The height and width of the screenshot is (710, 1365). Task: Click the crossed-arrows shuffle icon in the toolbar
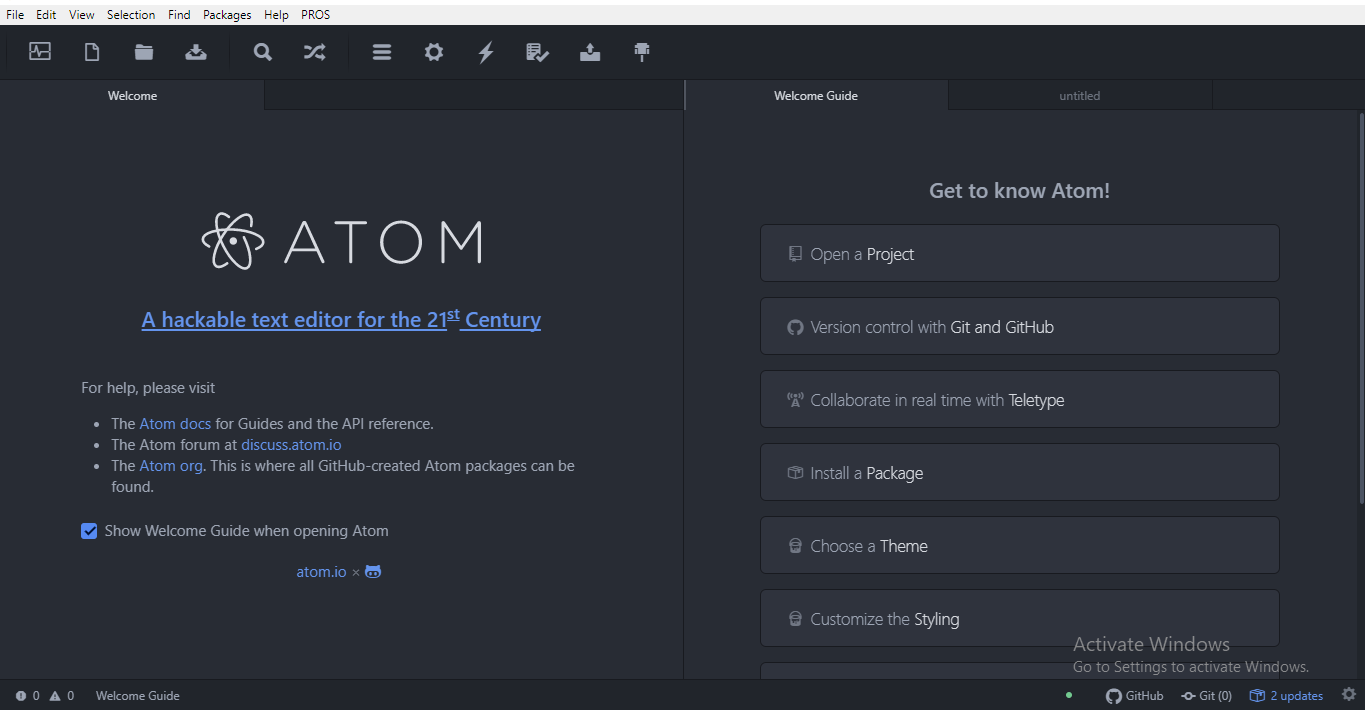point(315,52)
